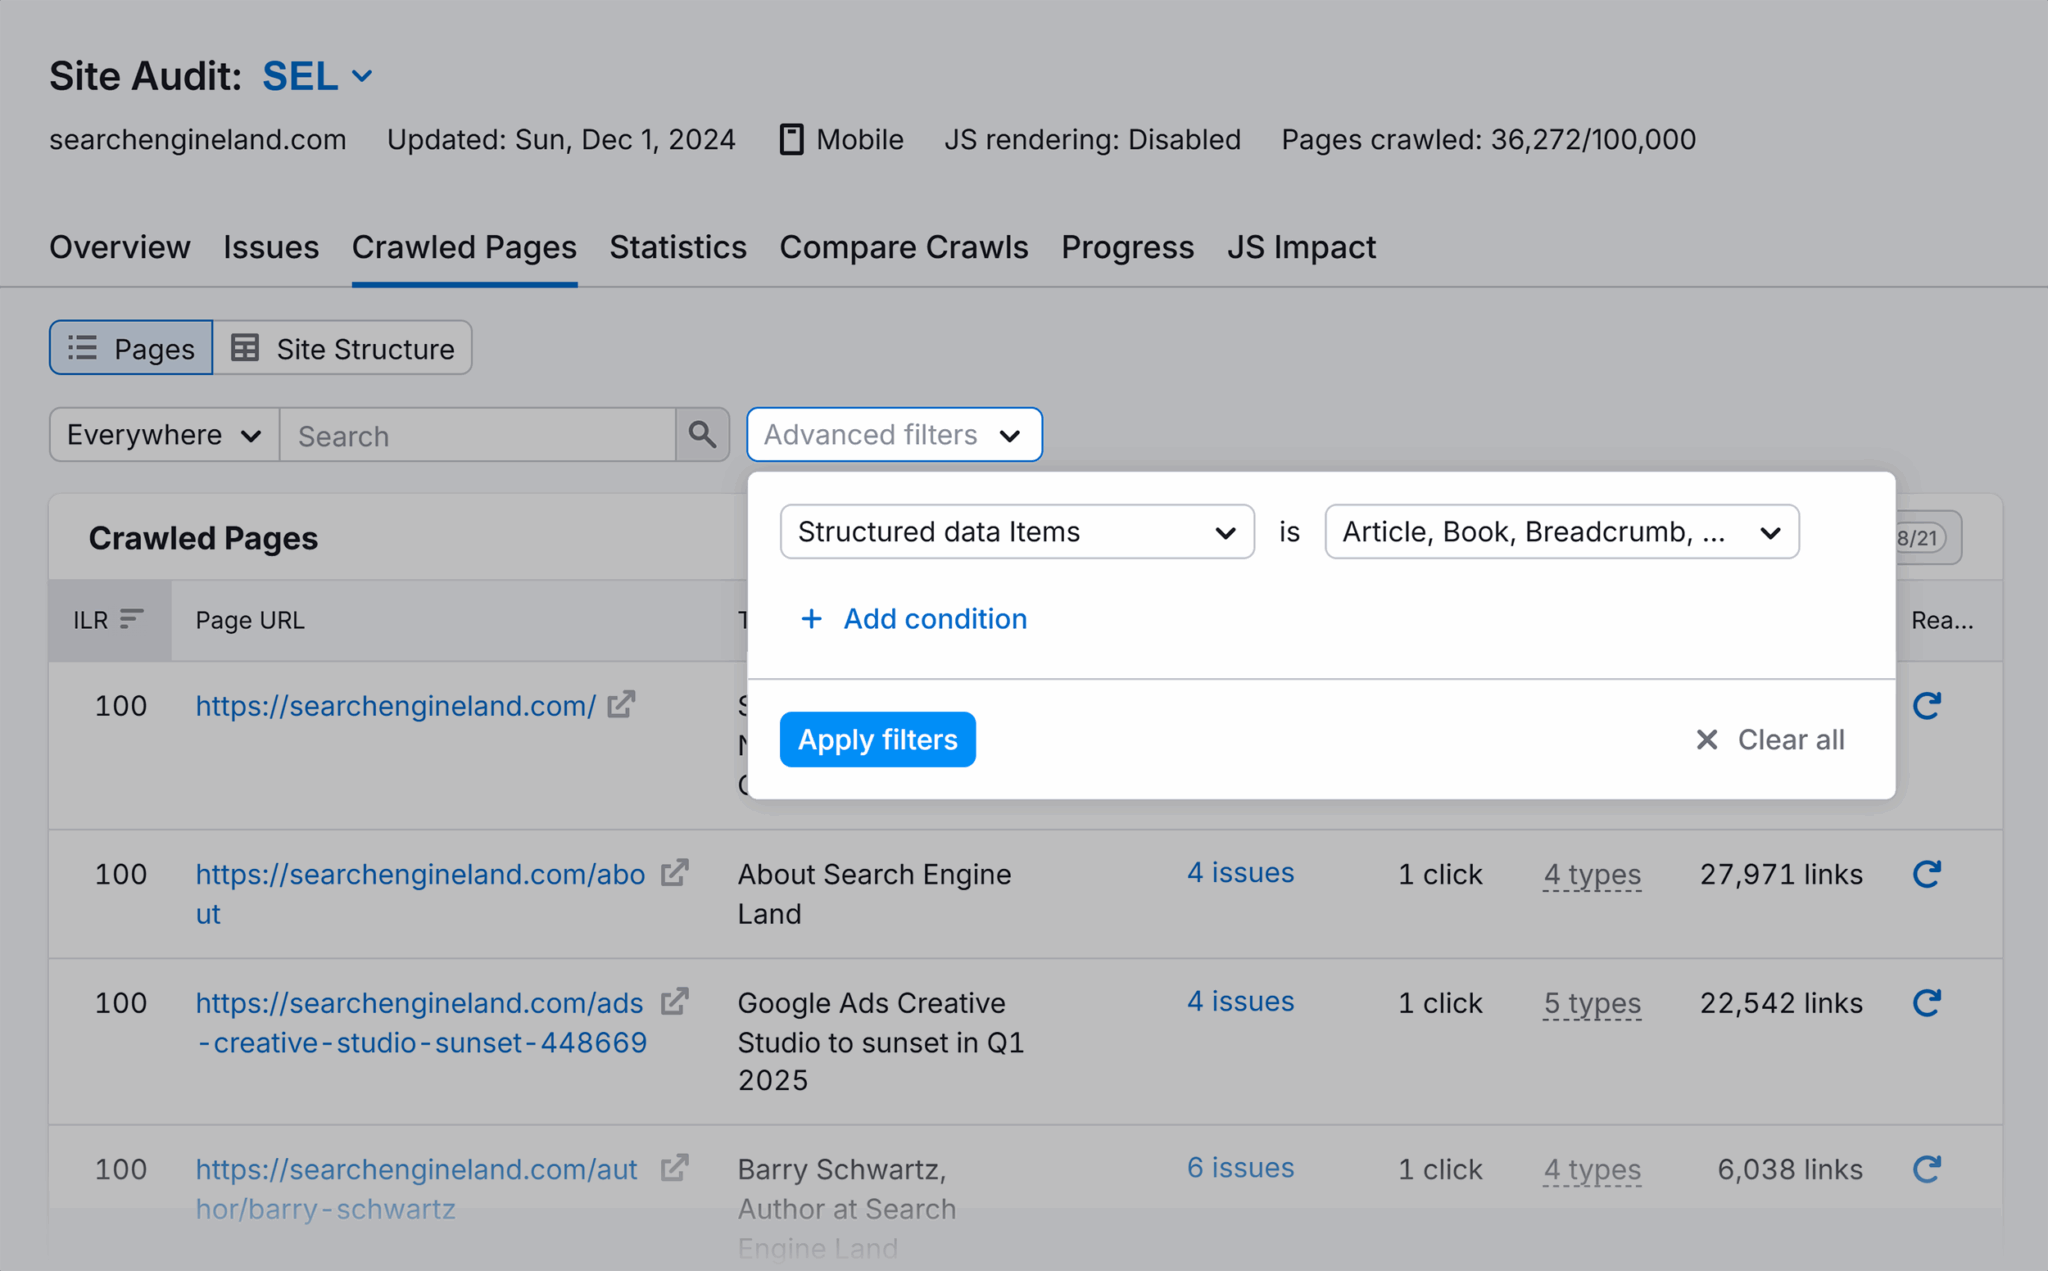This screenshot has height=1271, width=2048.
Task: Recrawl the About page using its refresh icon
Action: click(x=1925, y=873)
